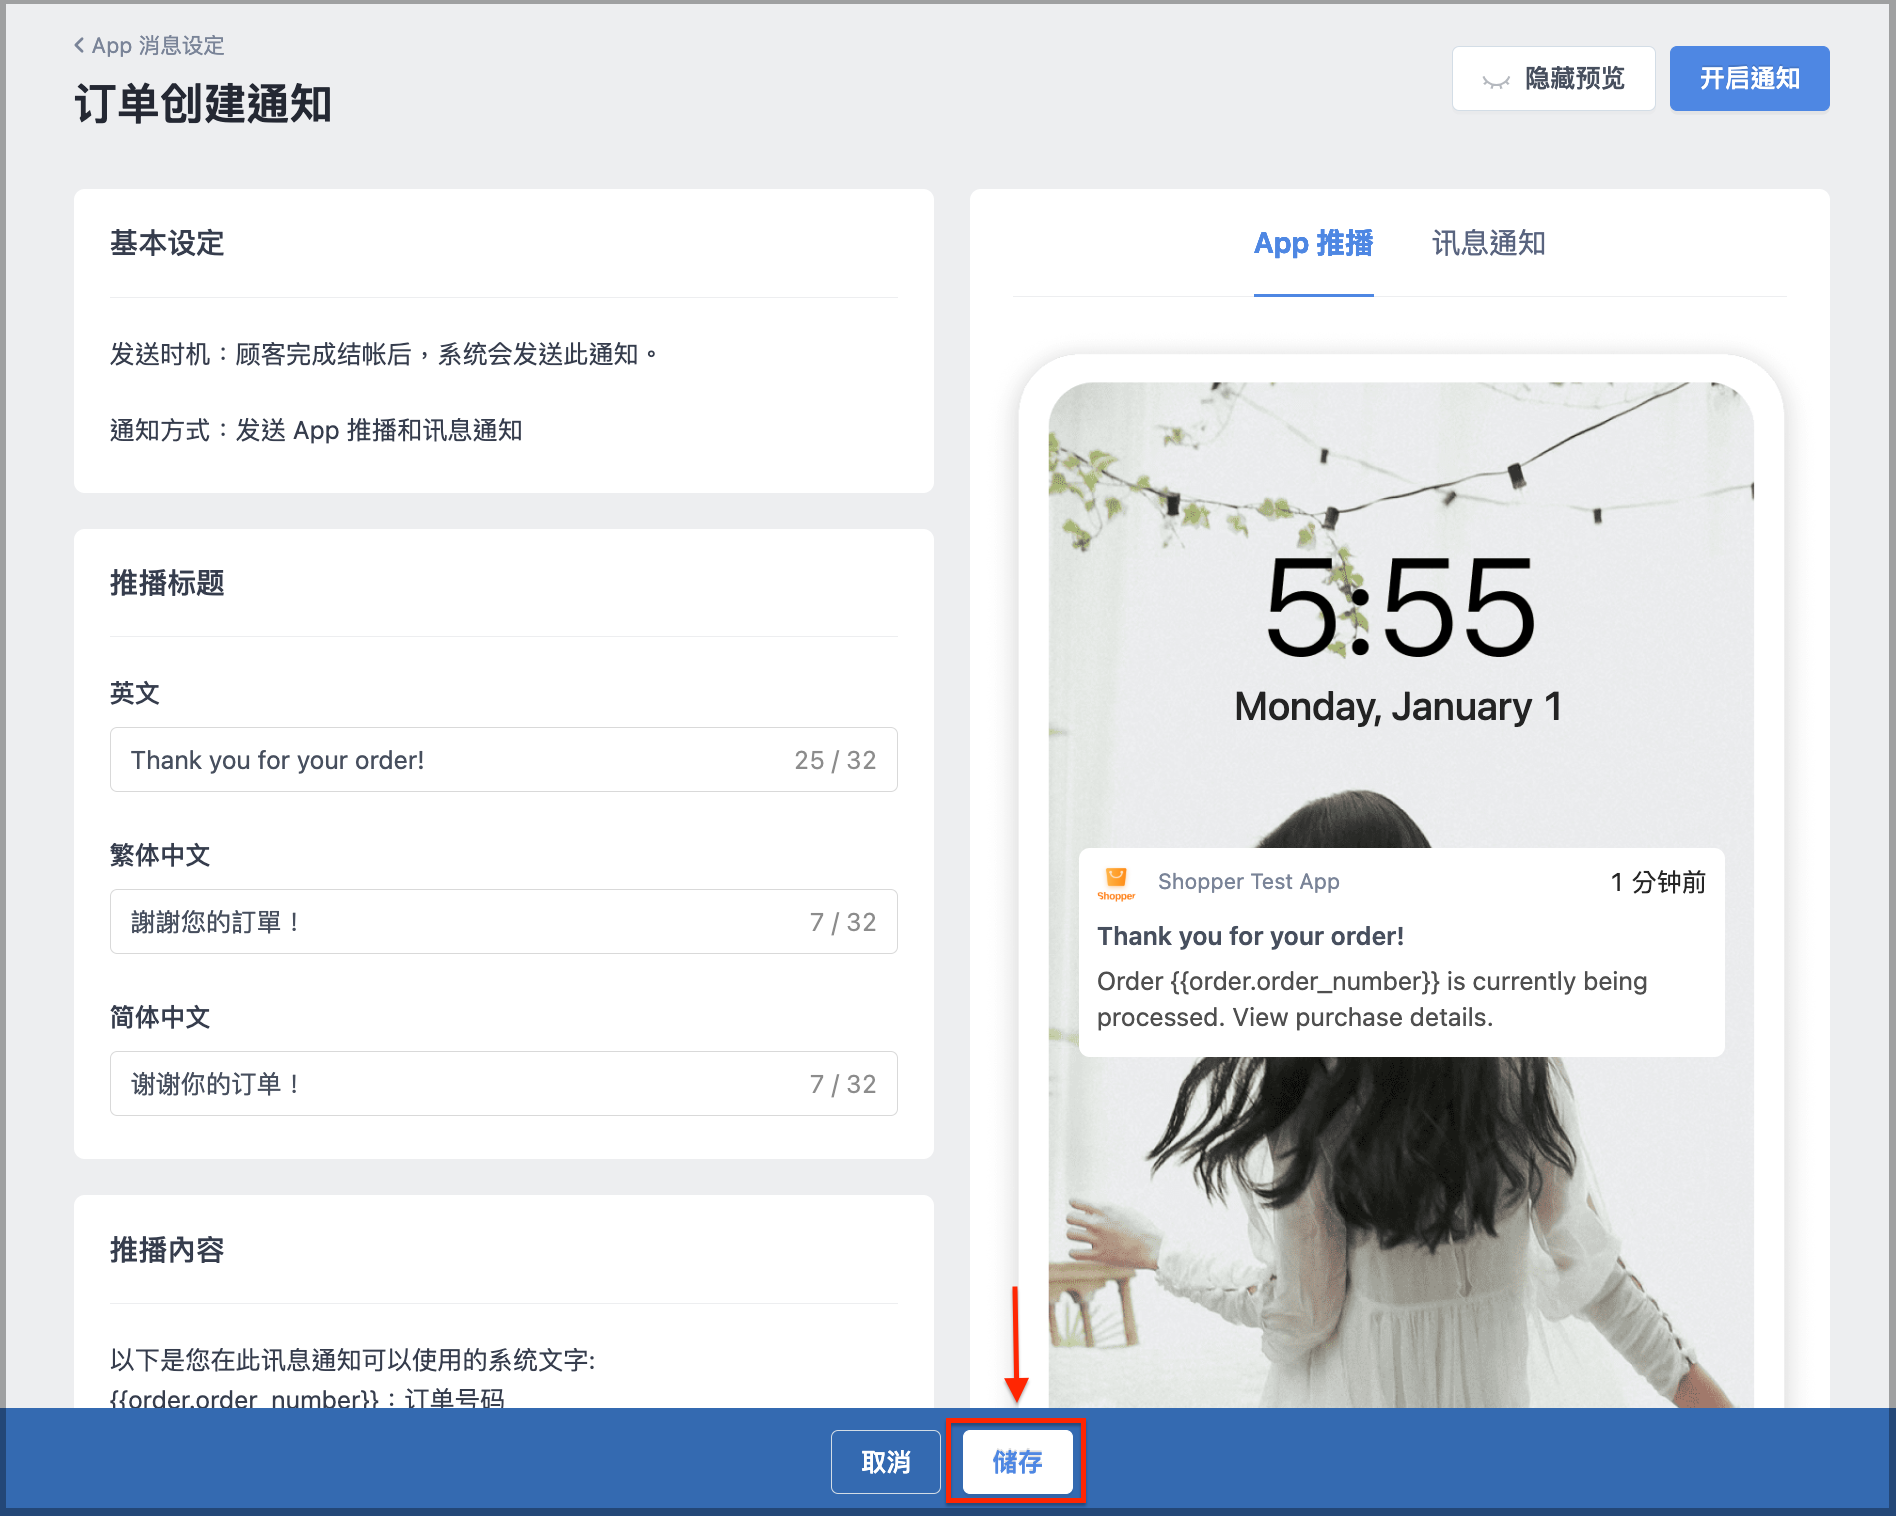Edit the 繁体中文 push title field
The width and height of the screenshot is (1896, 1516).
coord(503,921)
